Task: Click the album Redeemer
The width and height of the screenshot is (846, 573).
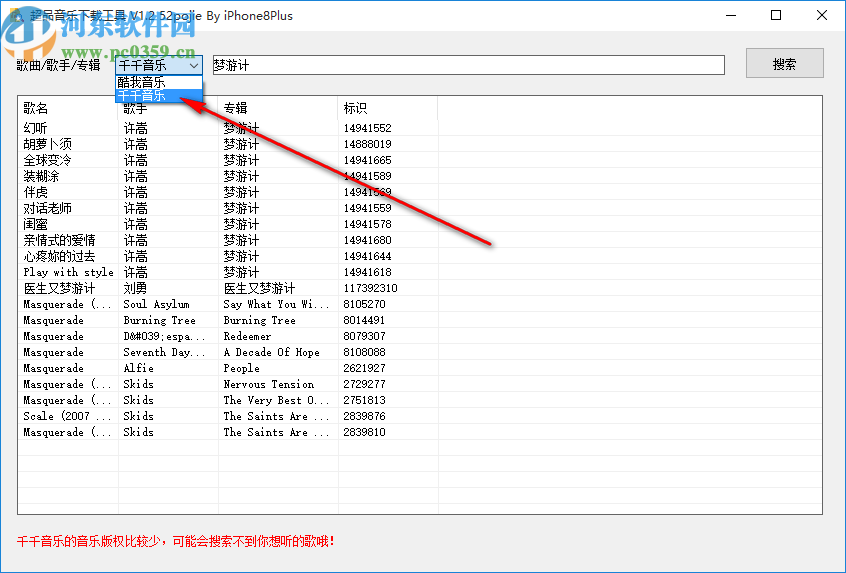Action: 248,336
